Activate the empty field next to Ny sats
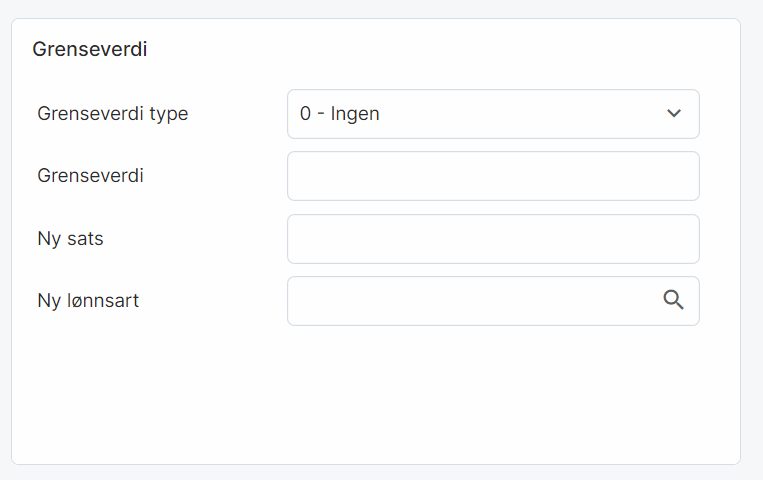 coord(492,239)
